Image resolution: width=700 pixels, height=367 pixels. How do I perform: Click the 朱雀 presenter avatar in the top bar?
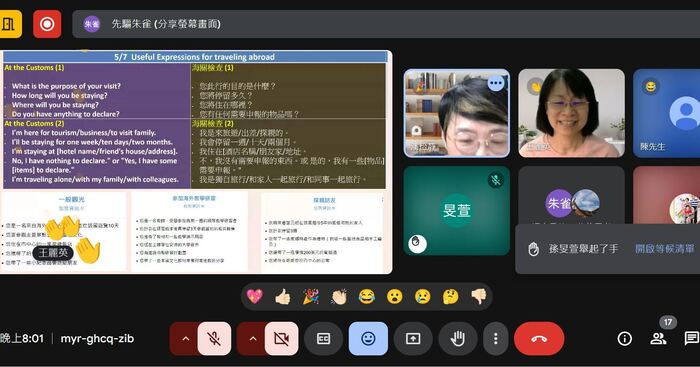tap(92, 24)
